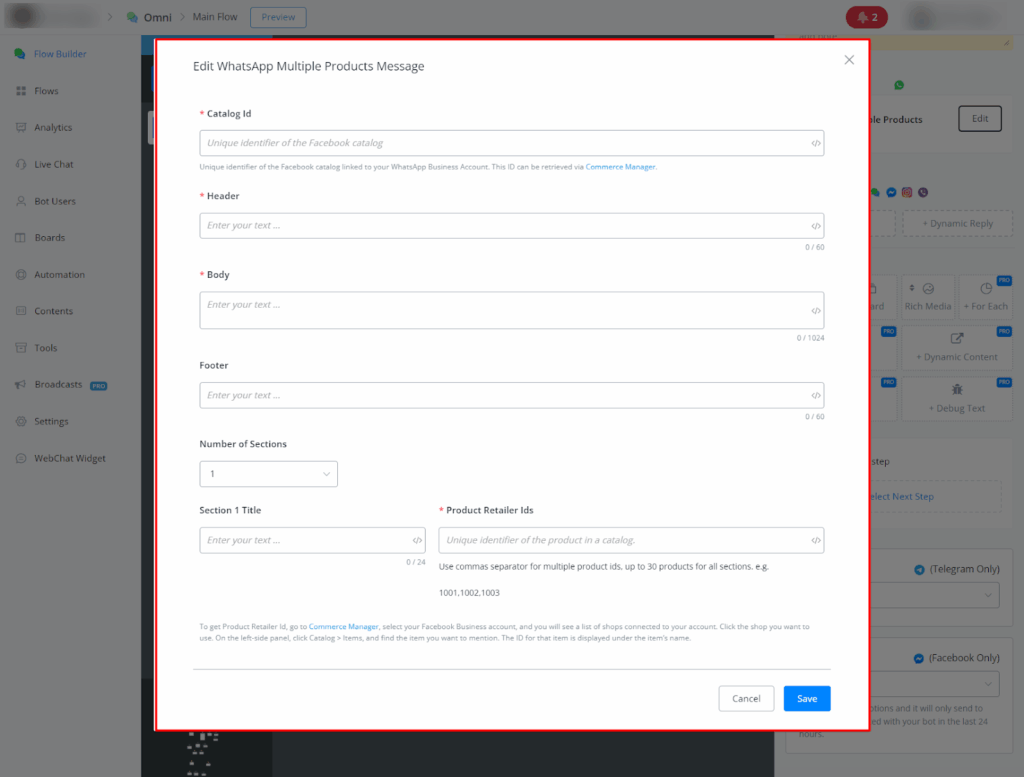This screenshot has width=1024, height=777.
Task: Click the notification bell icon
Action: pyautogui.click(x=863, y=17)
